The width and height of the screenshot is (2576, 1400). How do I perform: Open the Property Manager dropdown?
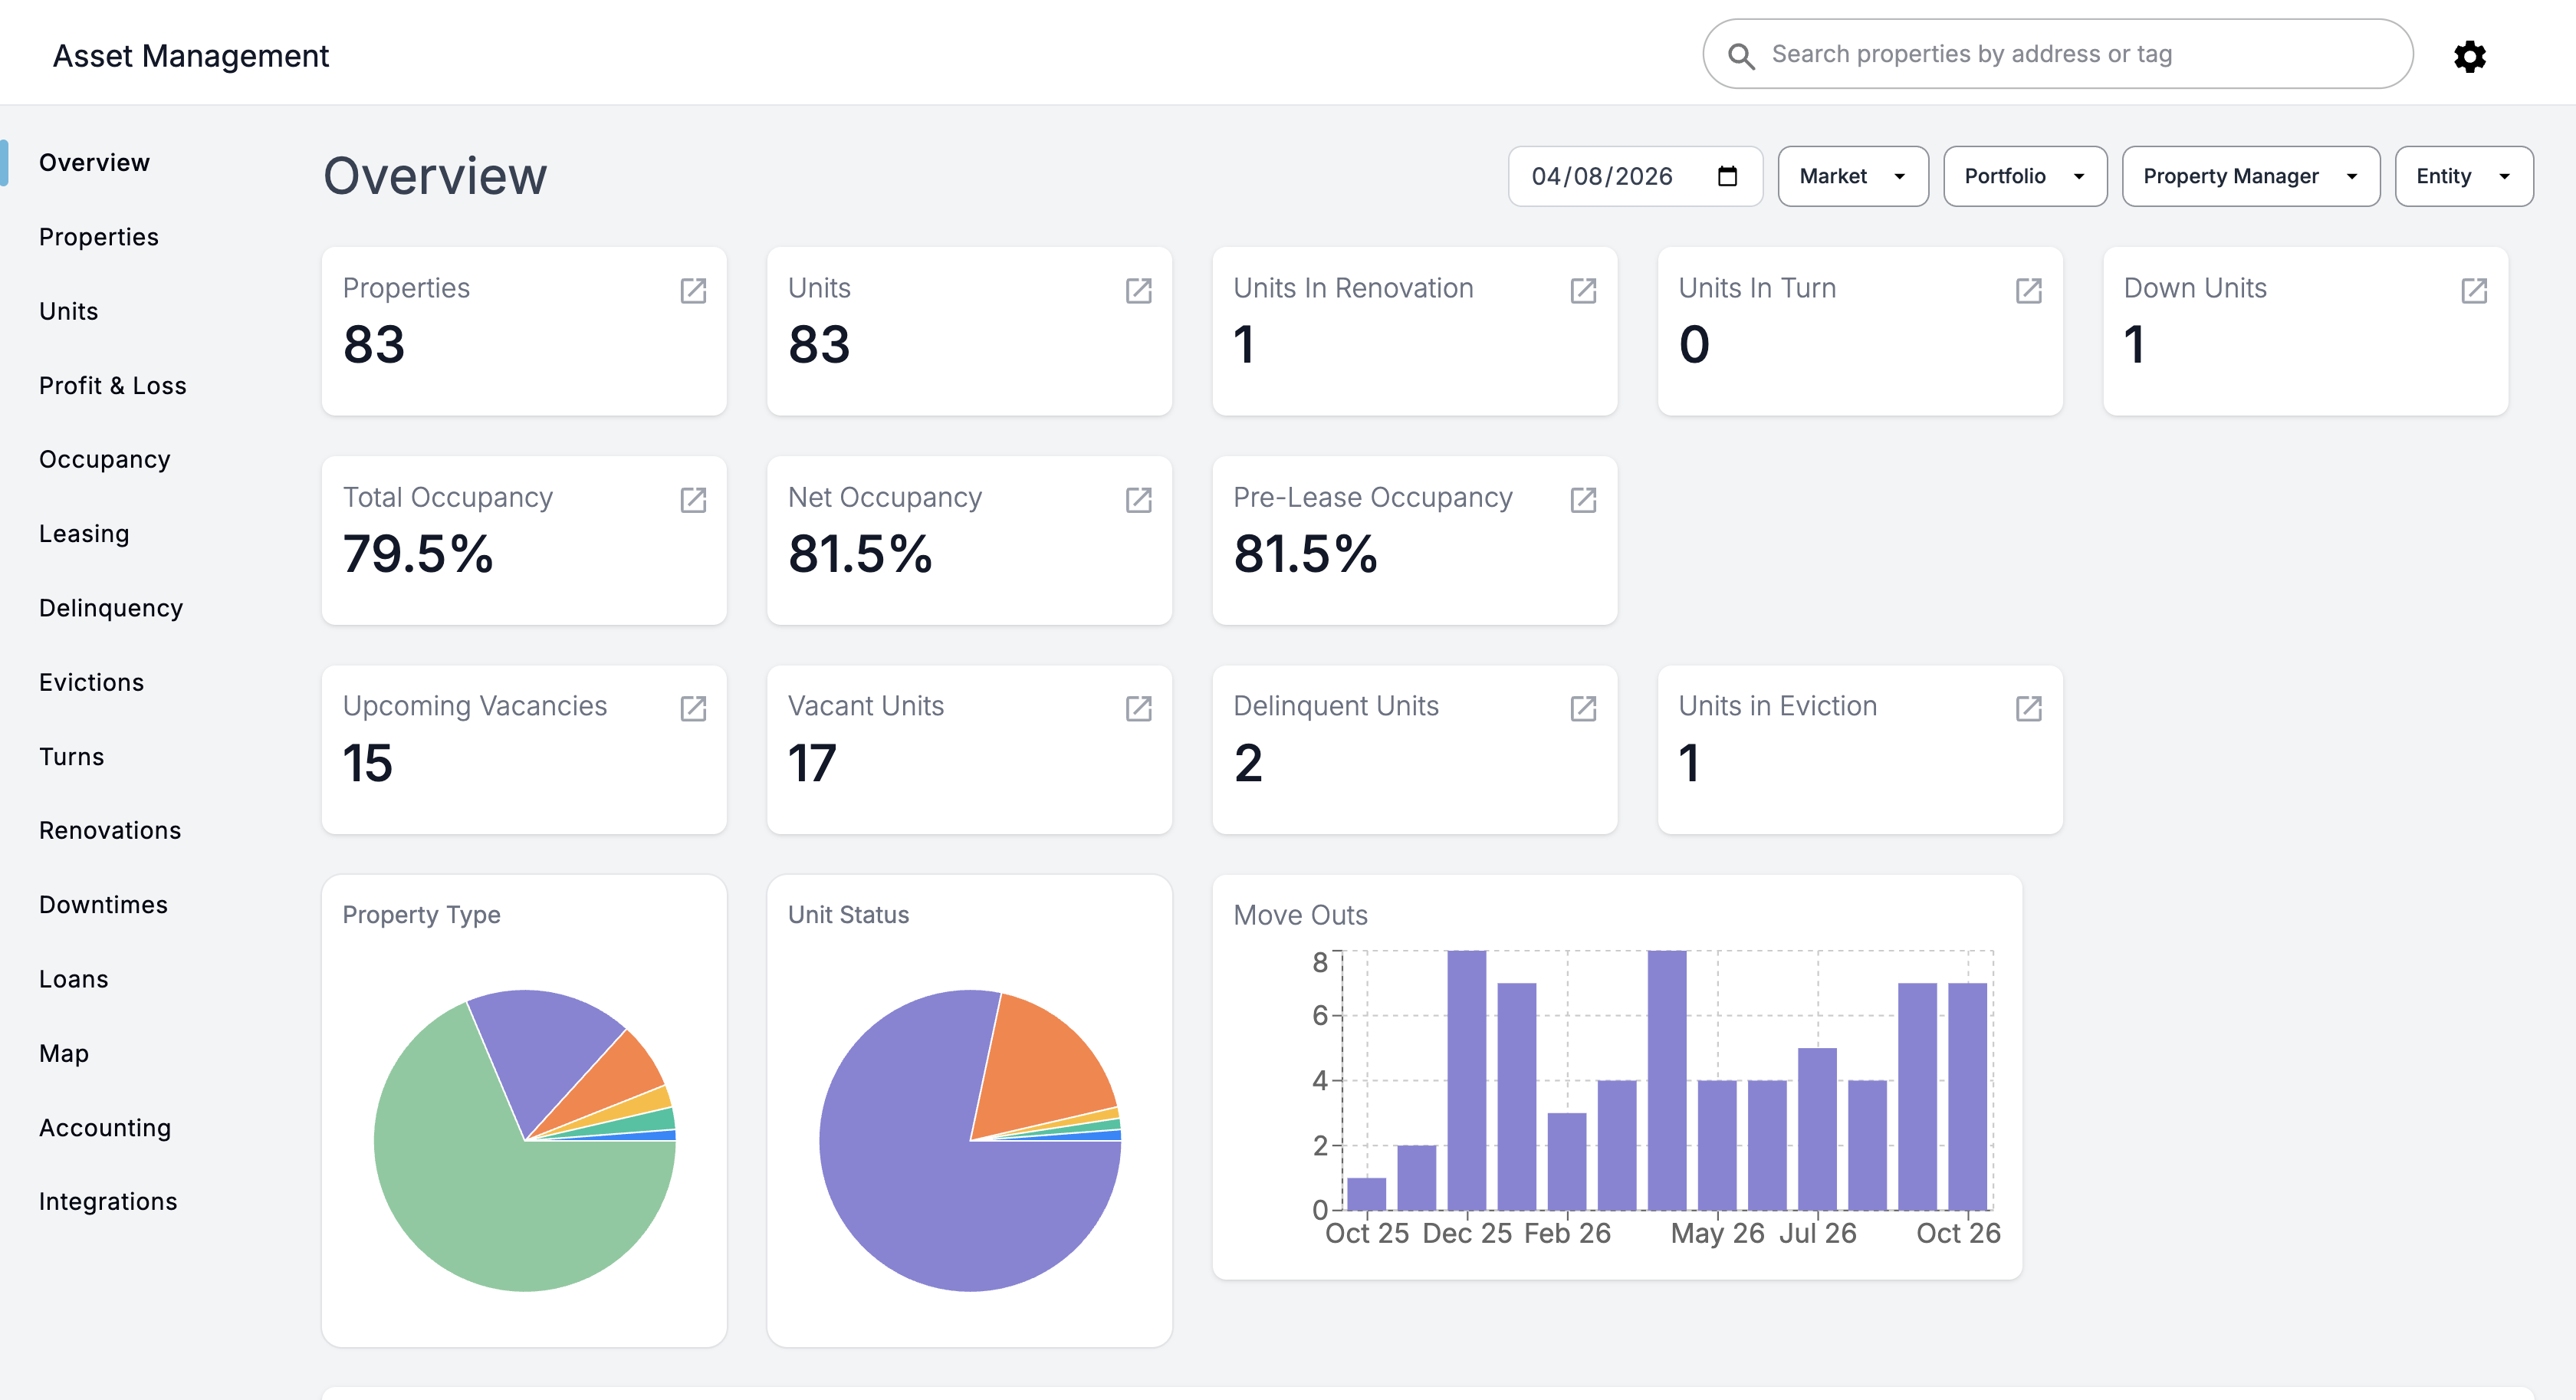coord(2250,176)
